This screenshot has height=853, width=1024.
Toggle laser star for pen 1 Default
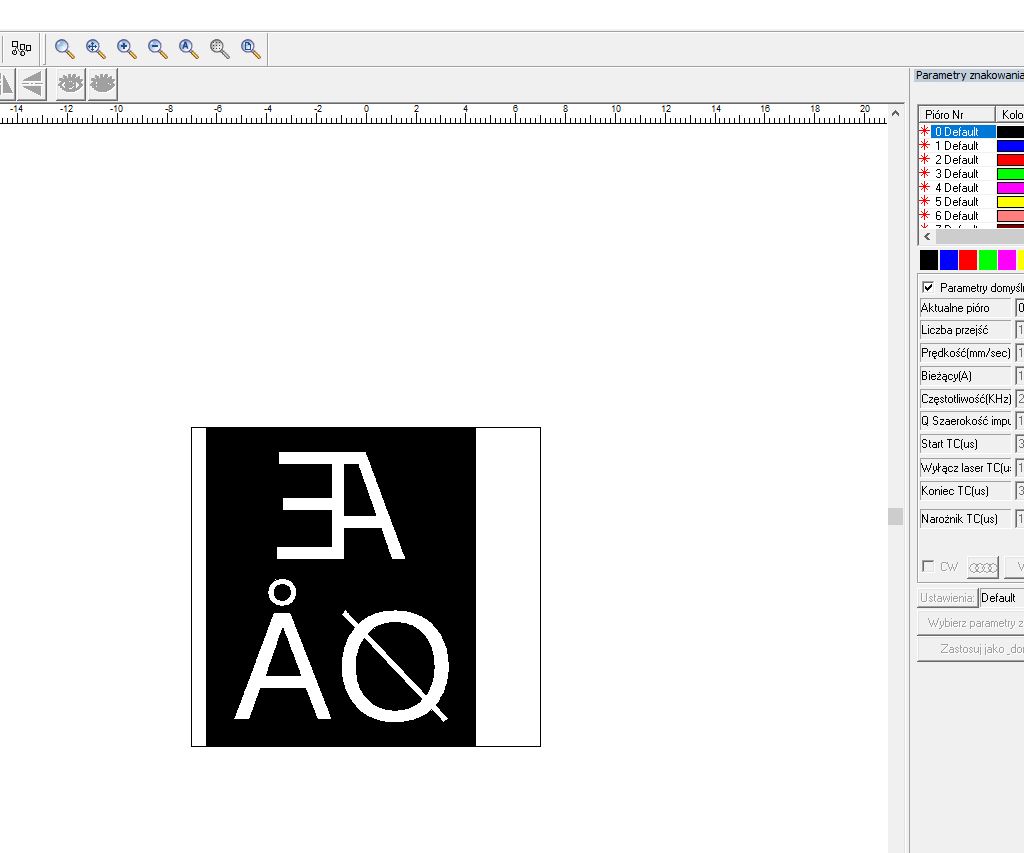tap(925, 145)
